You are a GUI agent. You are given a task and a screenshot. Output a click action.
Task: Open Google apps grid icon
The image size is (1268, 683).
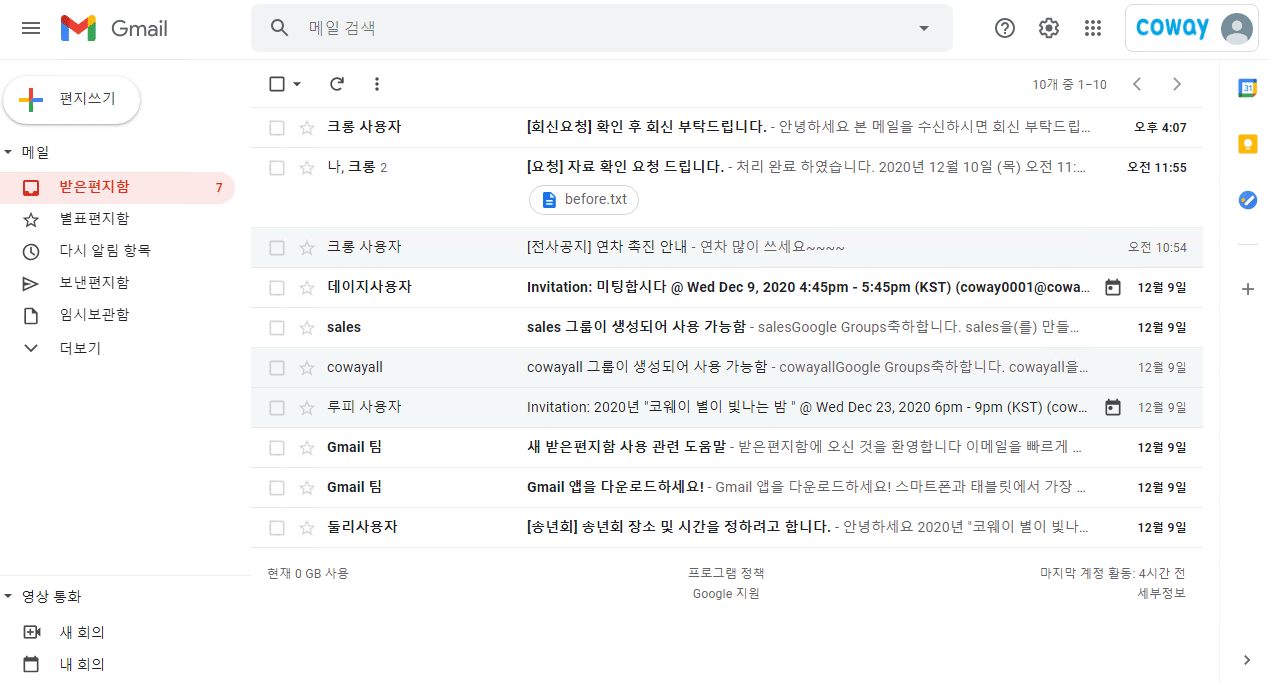pyautogui.click(x=1093, y=28)
